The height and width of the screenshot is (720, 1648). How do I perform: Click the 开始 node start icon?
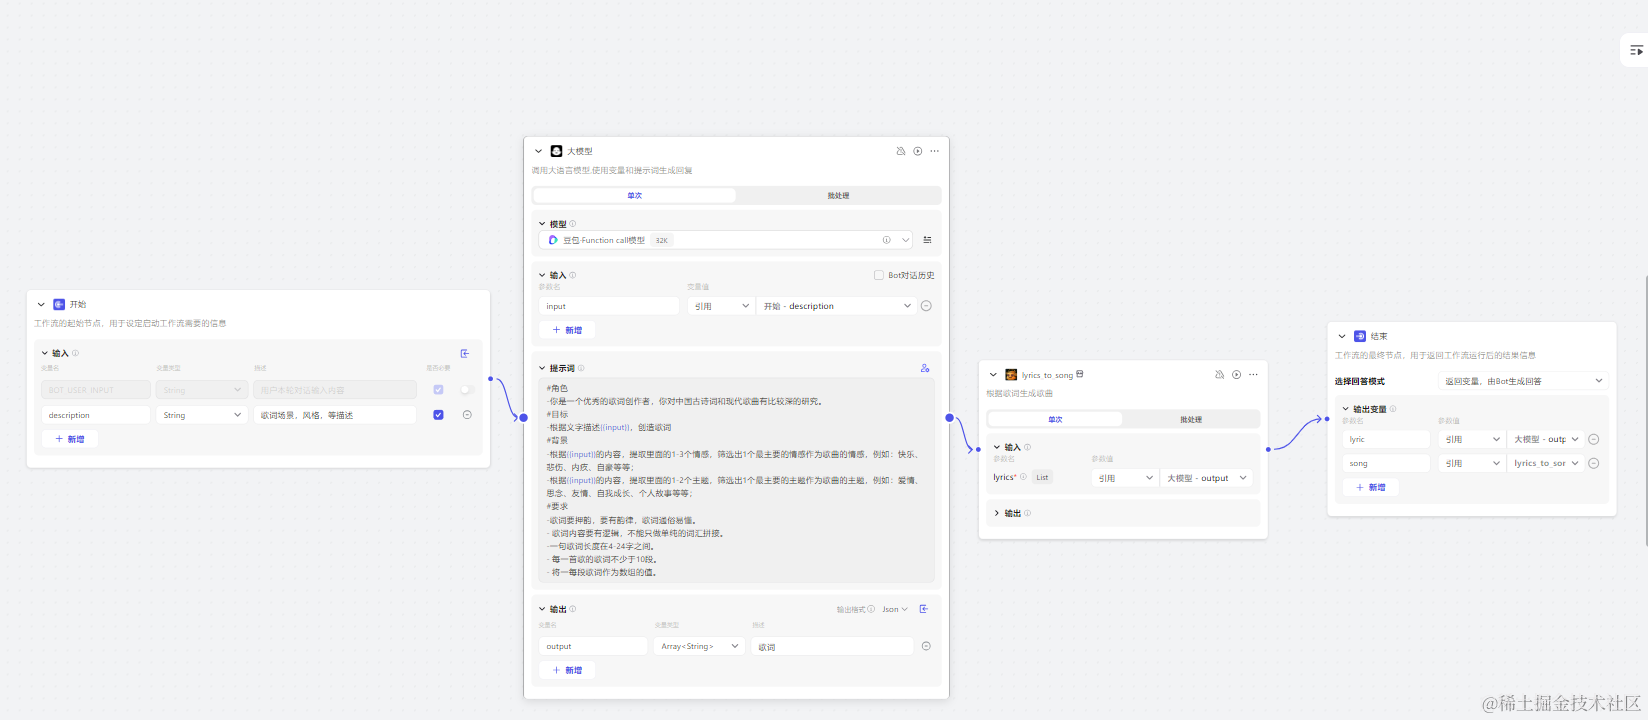pos(59,304)
